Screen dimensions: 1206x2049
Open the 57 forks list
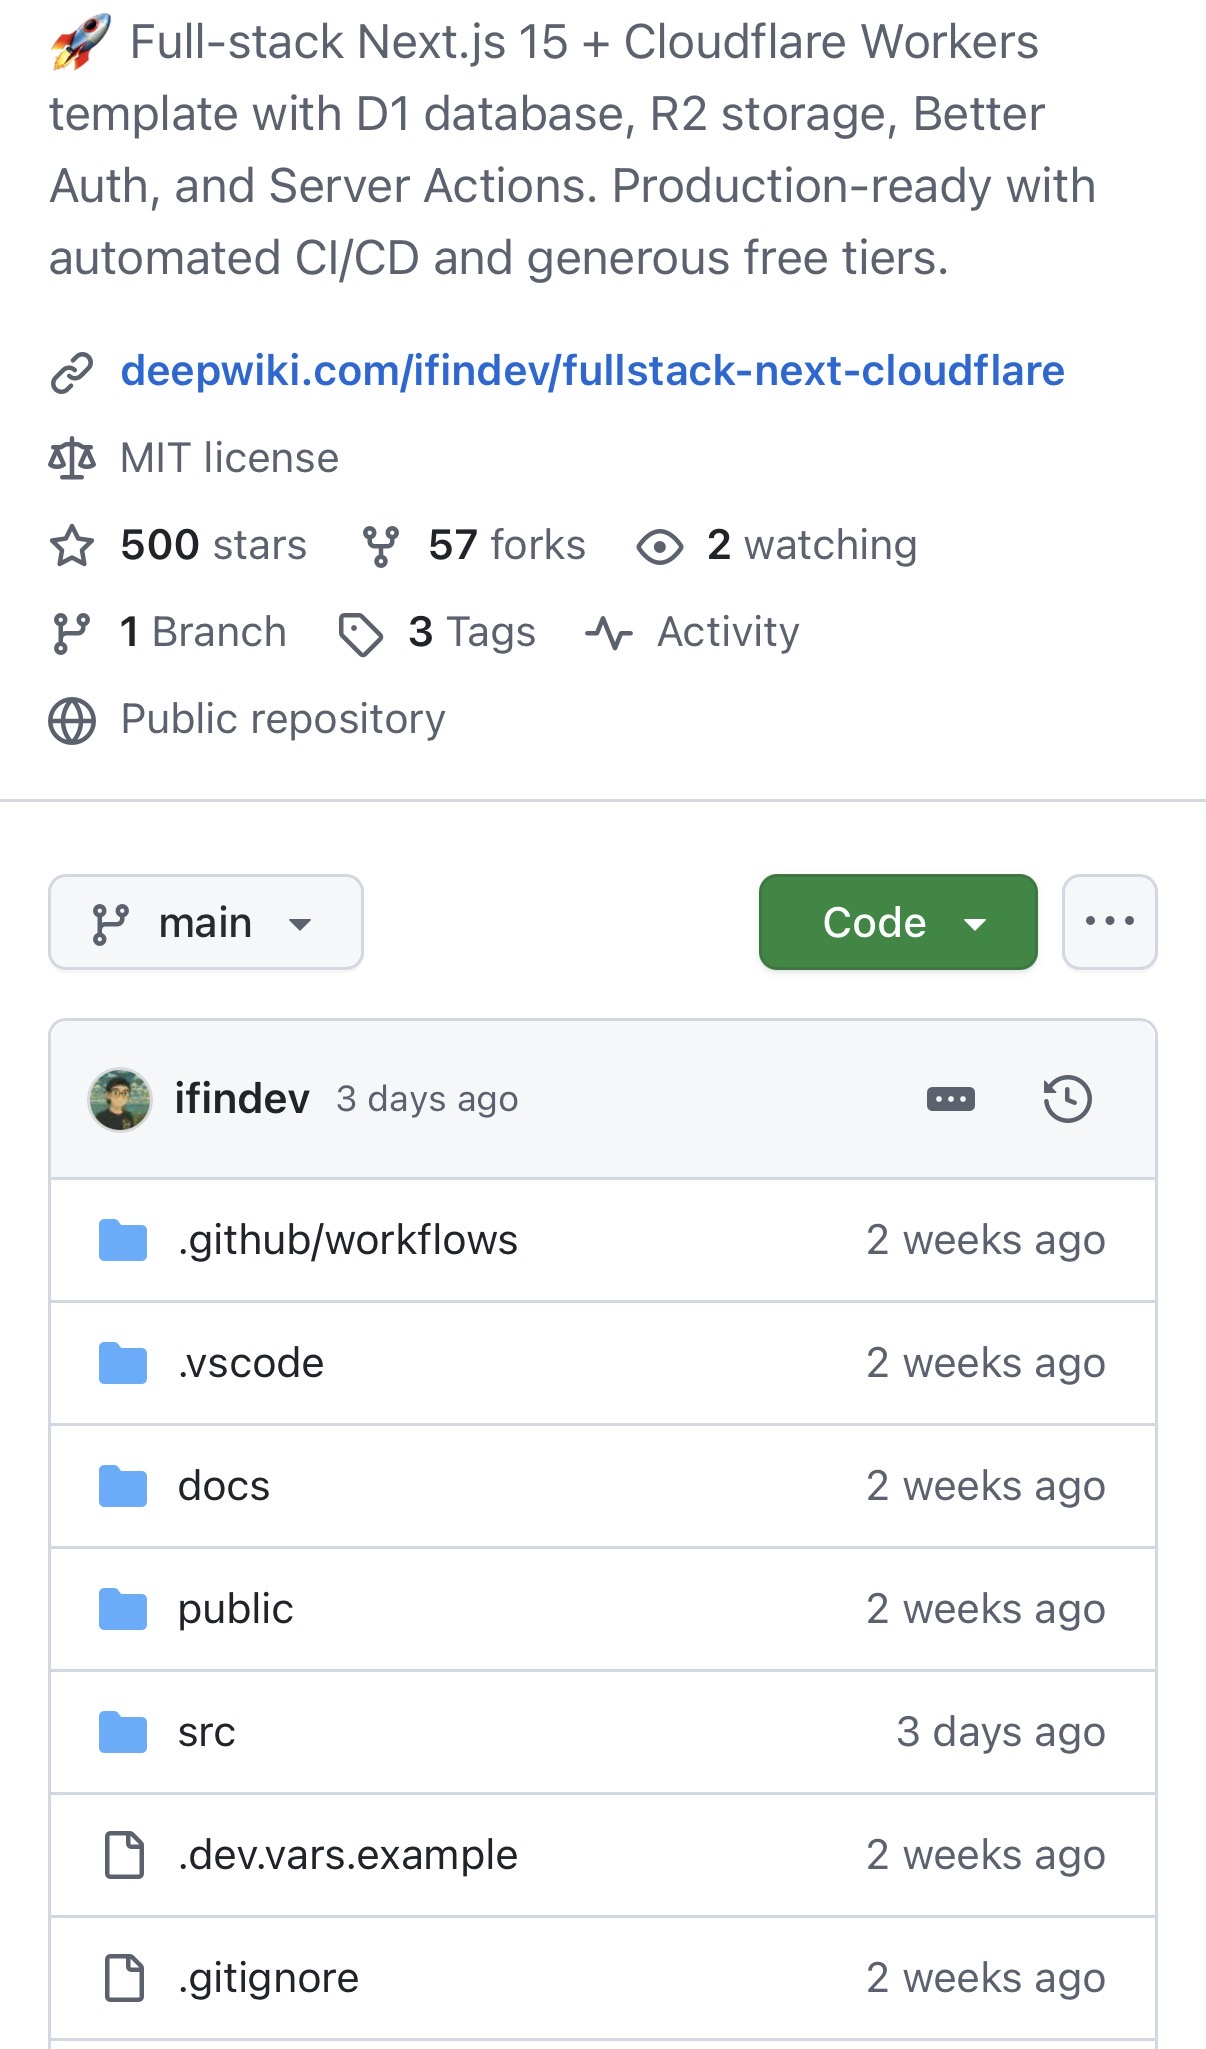[x=507, y=545]
